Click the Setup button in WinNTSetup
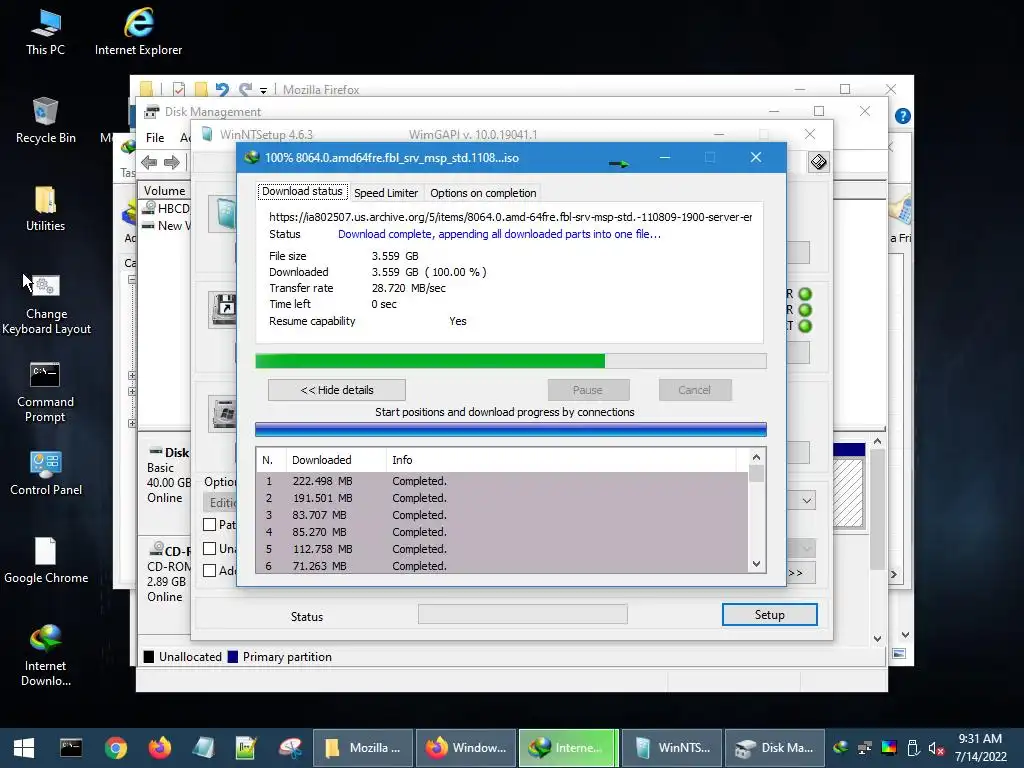The image size is (1024, 768). (x=769, y=615)
